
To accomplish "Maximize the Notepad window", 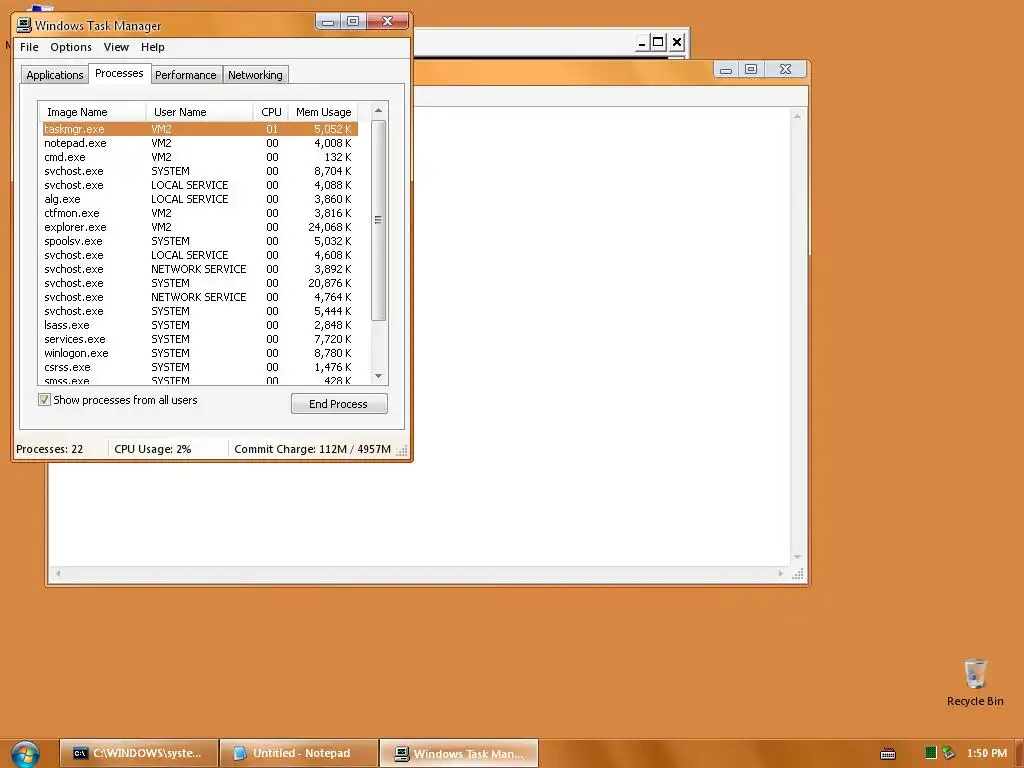I will [751, 69].
